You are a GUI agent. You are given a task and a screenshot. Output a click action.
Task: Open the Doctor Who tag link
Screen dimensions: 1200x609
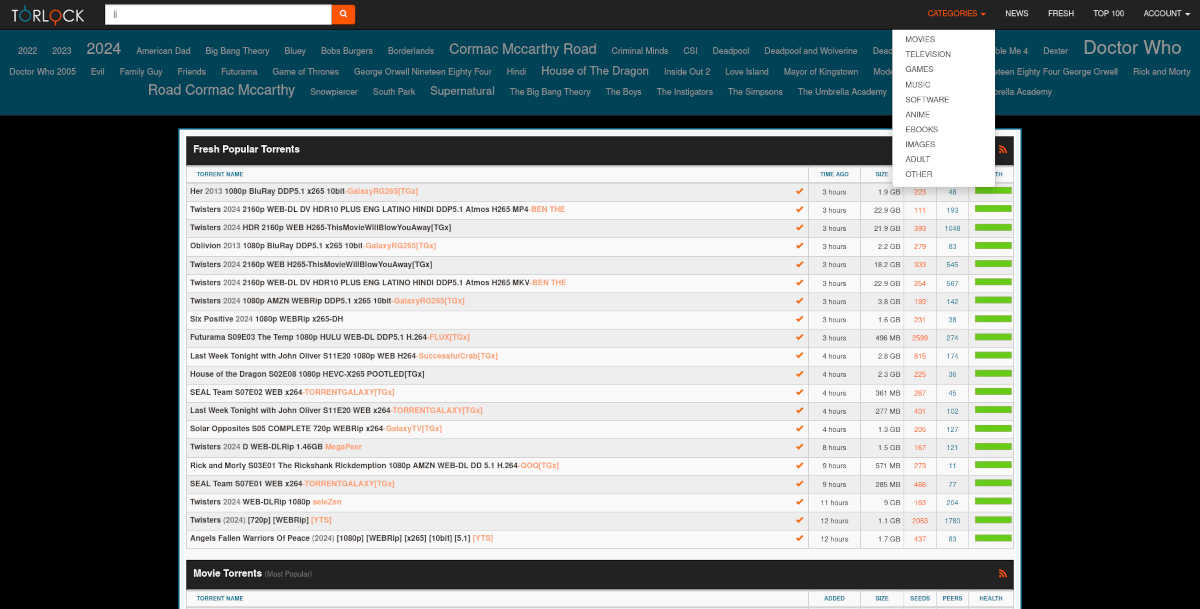click(x=1132, y=48)
